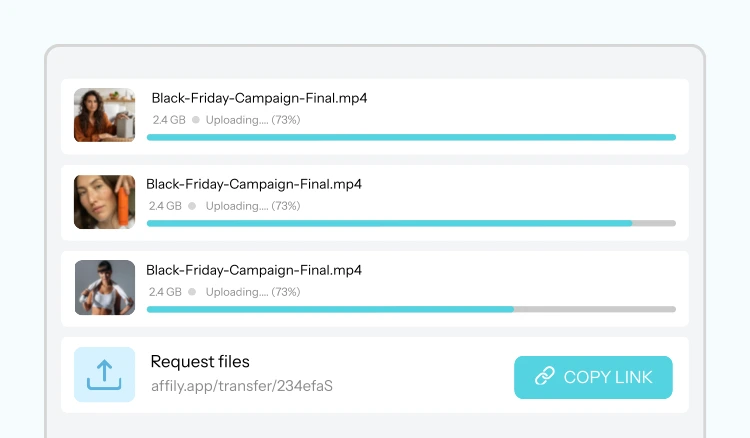This screenshot has width=750, height=438.
Task: Click the gray status dot in second upload row
Action: [193, 206]
